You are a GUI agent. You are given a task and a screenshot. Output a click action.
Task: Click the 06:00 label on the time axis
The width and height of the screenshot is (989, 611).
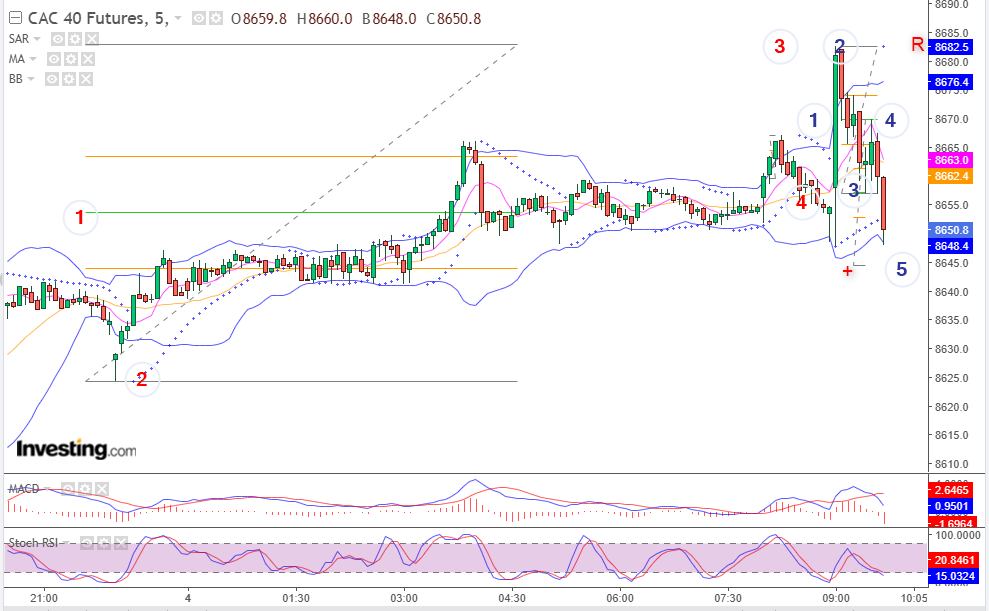pos(620,598)
